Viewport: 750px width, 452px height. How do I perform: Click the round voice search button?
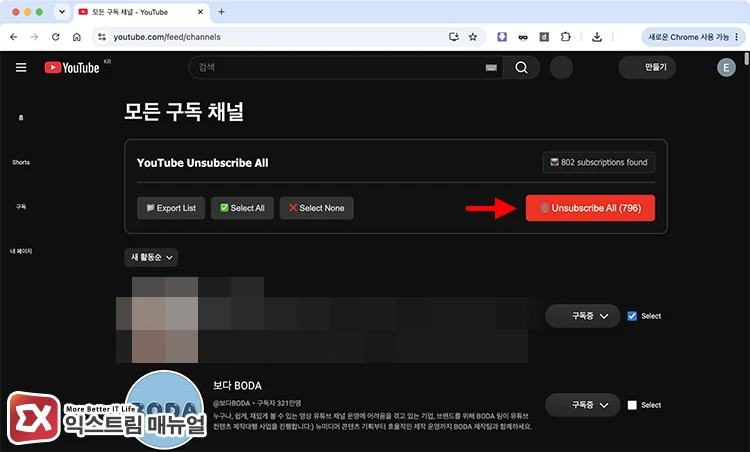561,67
